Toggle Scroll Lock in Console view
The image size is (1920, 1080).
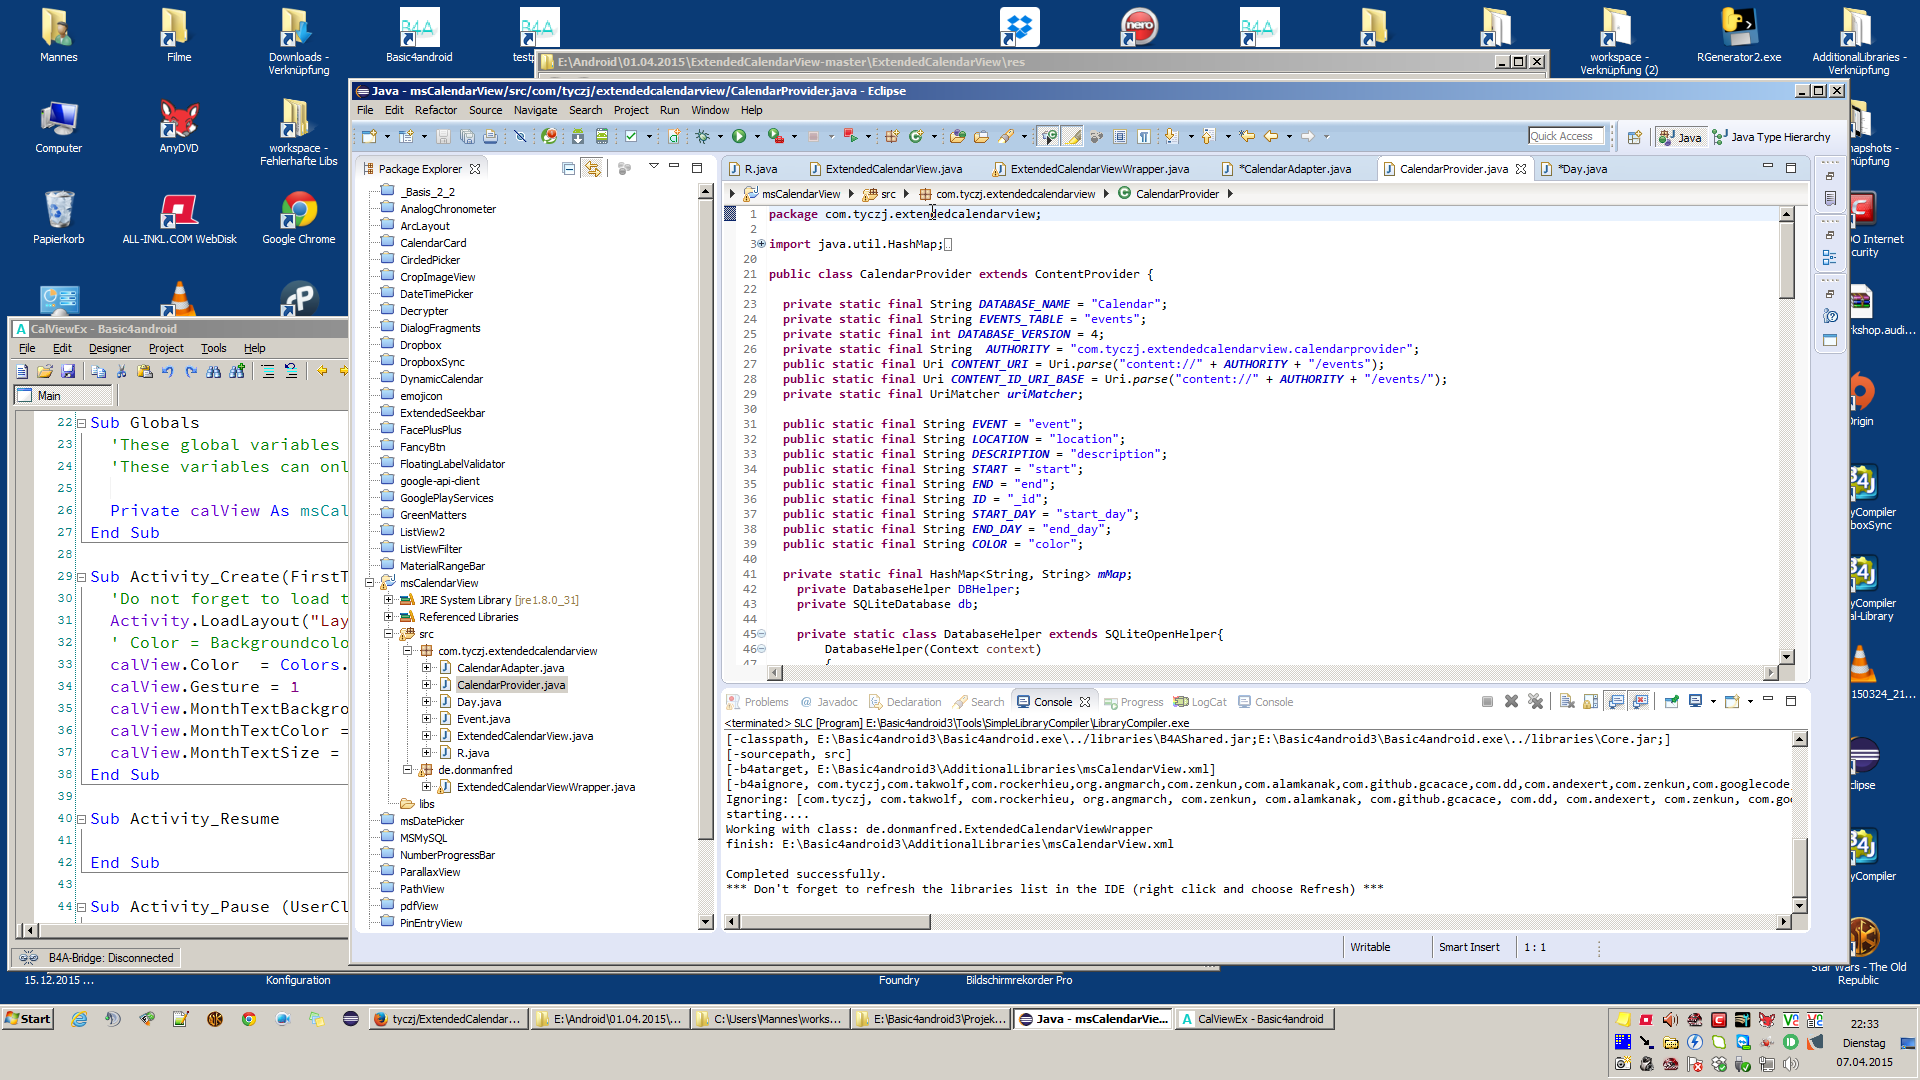[1591, 702]
